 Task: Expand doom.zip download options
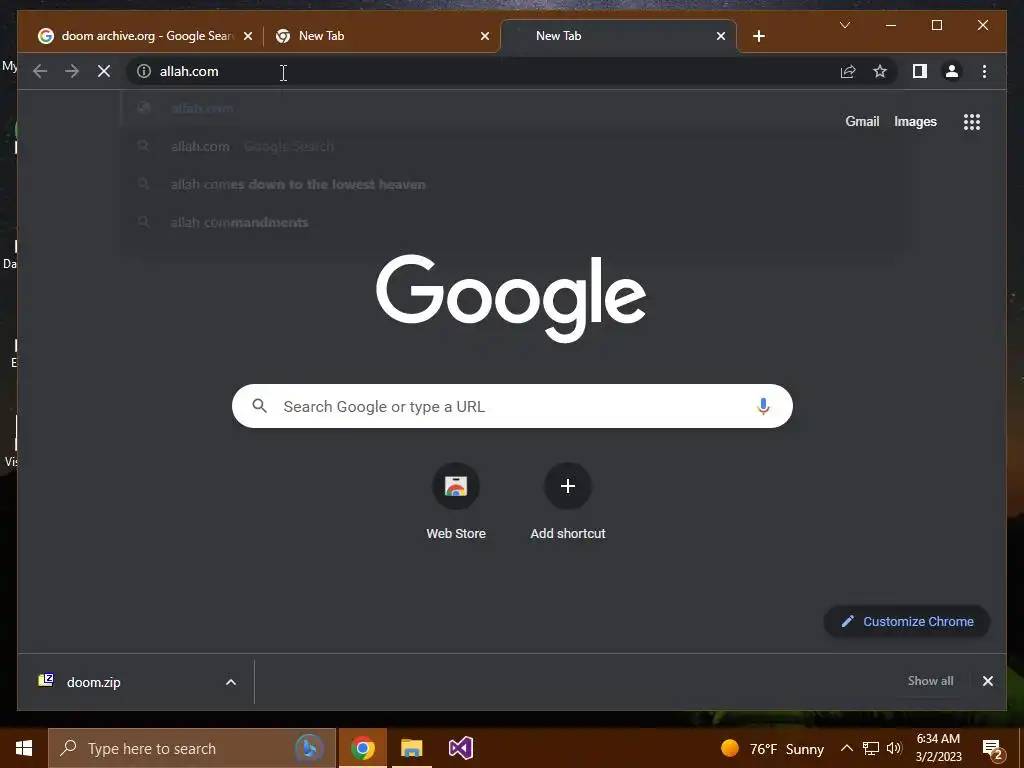point(231,682)
